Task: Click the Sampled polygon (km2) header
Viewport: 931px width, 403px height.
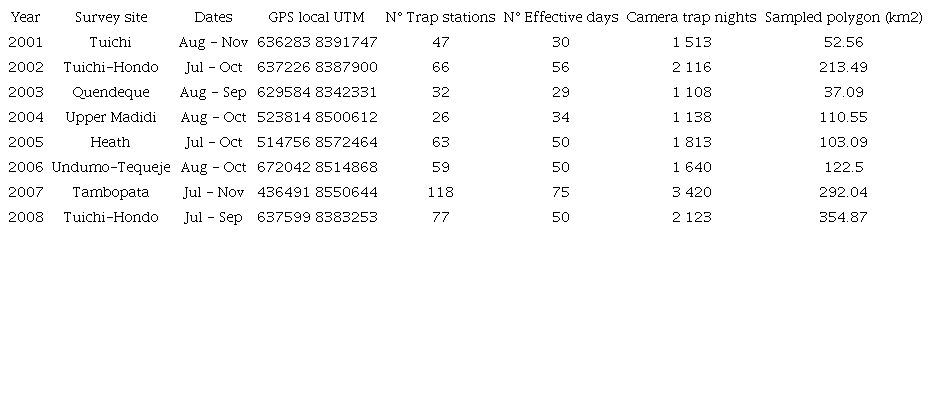Action: [843, 17]
